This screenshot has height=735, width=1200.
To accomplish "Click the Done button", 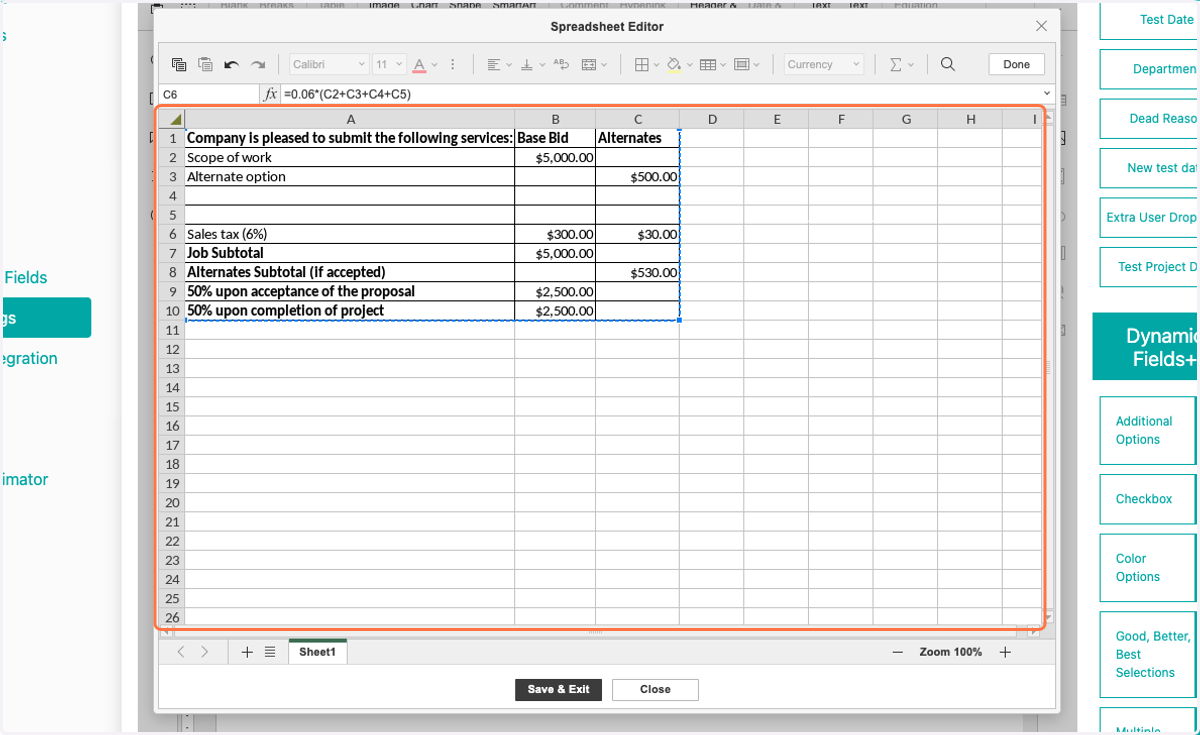I will tap(1017, 64).
